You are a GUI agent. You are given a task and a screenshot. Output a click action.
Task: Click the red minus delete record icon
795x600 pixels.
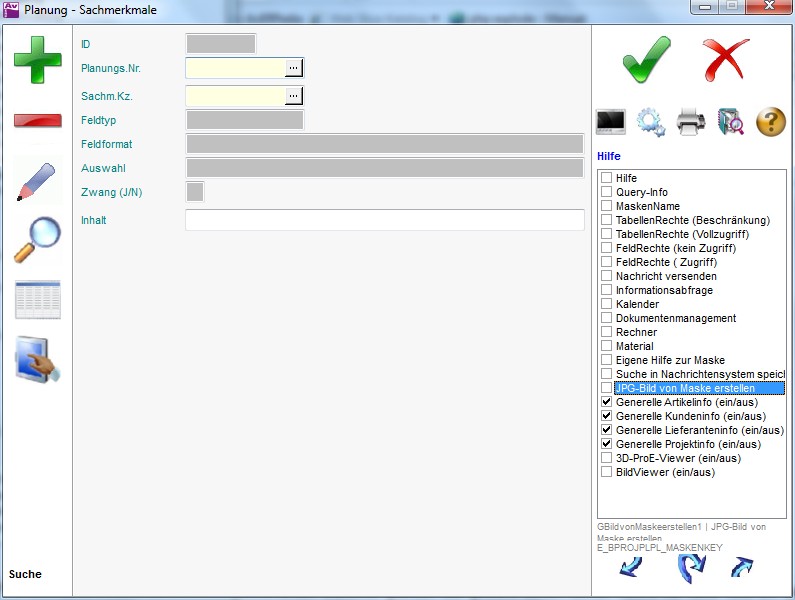[x=37, y=121]
